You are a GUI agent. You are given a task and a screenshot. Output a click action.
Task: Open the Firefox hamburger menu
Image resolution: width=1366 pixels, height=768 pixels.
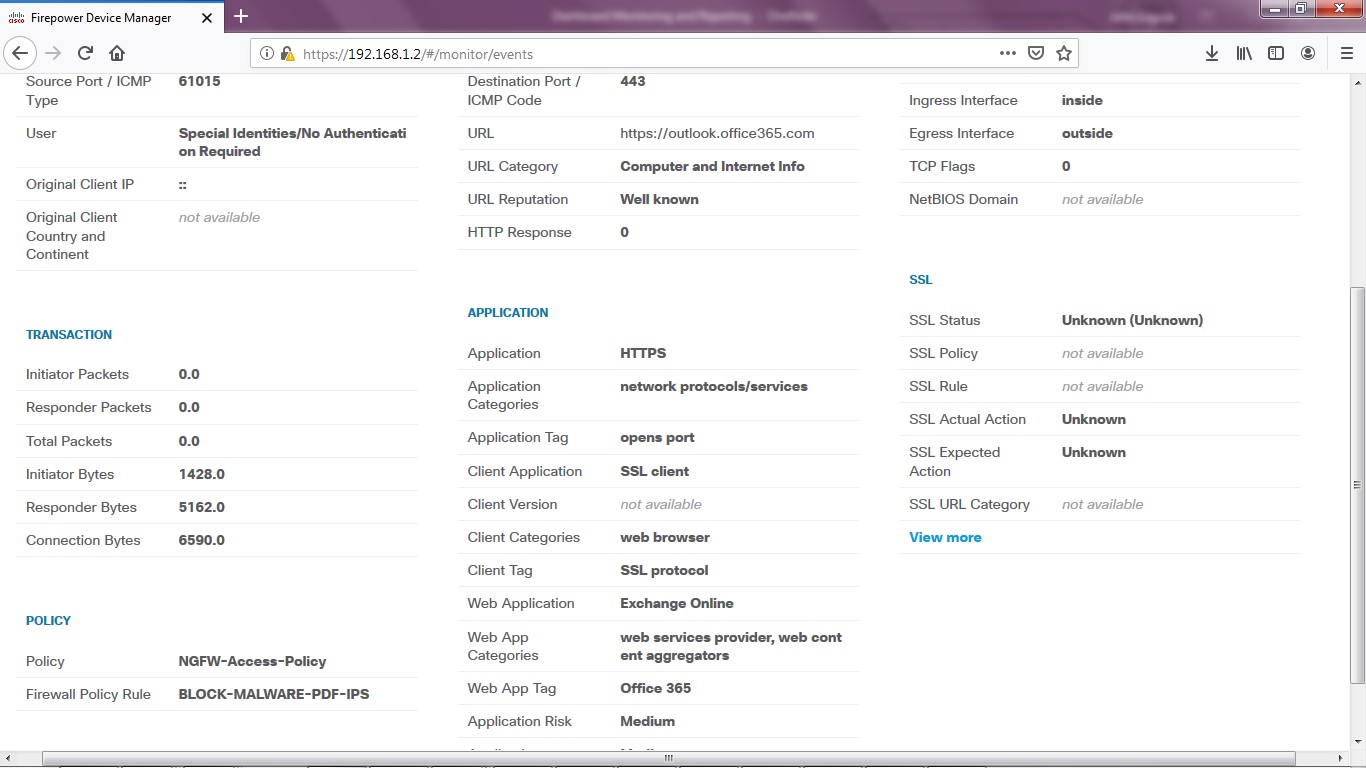pyautogui.click(x=1345, y=53)
